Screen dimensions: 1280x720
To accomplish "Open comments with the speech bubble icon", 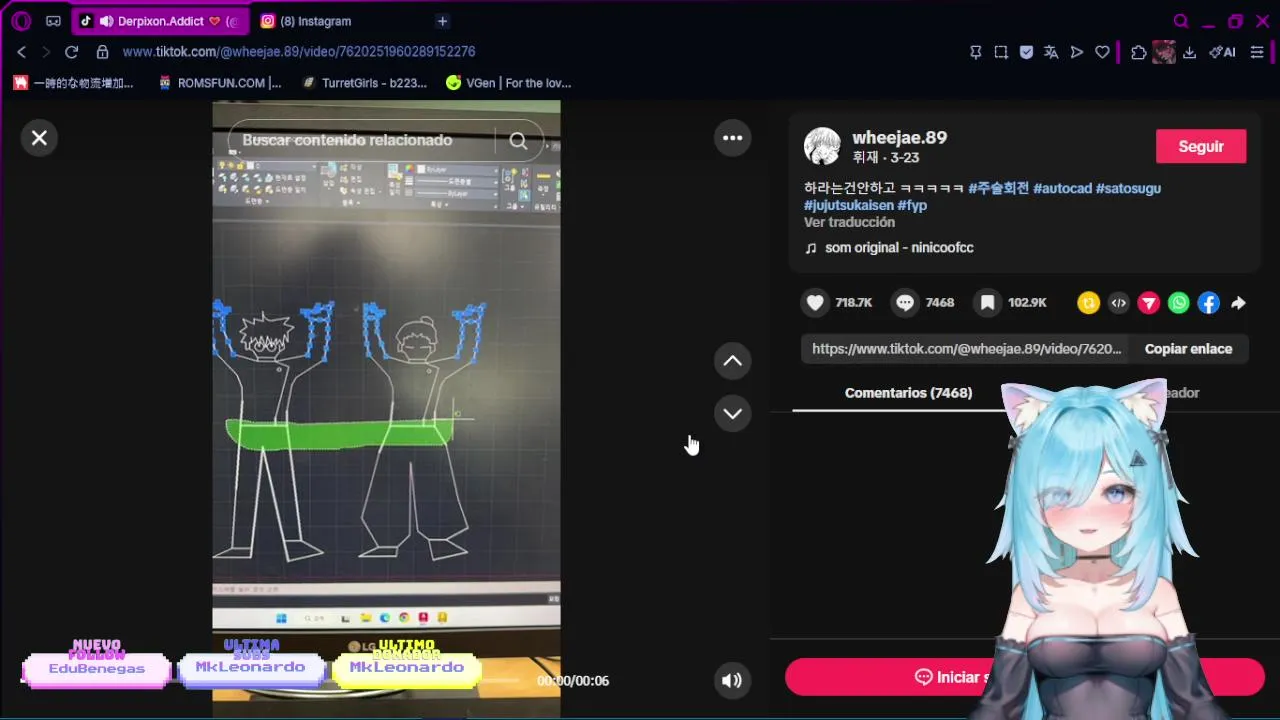I will coord(905,302).
